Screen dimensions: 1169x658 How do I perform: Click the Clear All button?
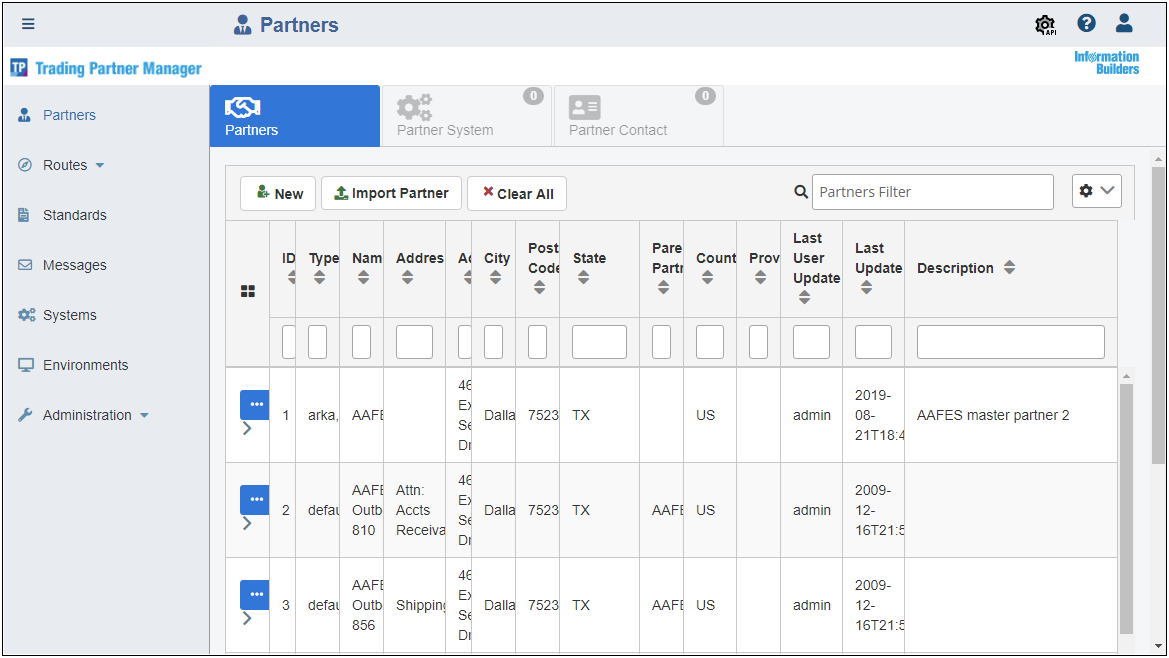tap(517, 193)
